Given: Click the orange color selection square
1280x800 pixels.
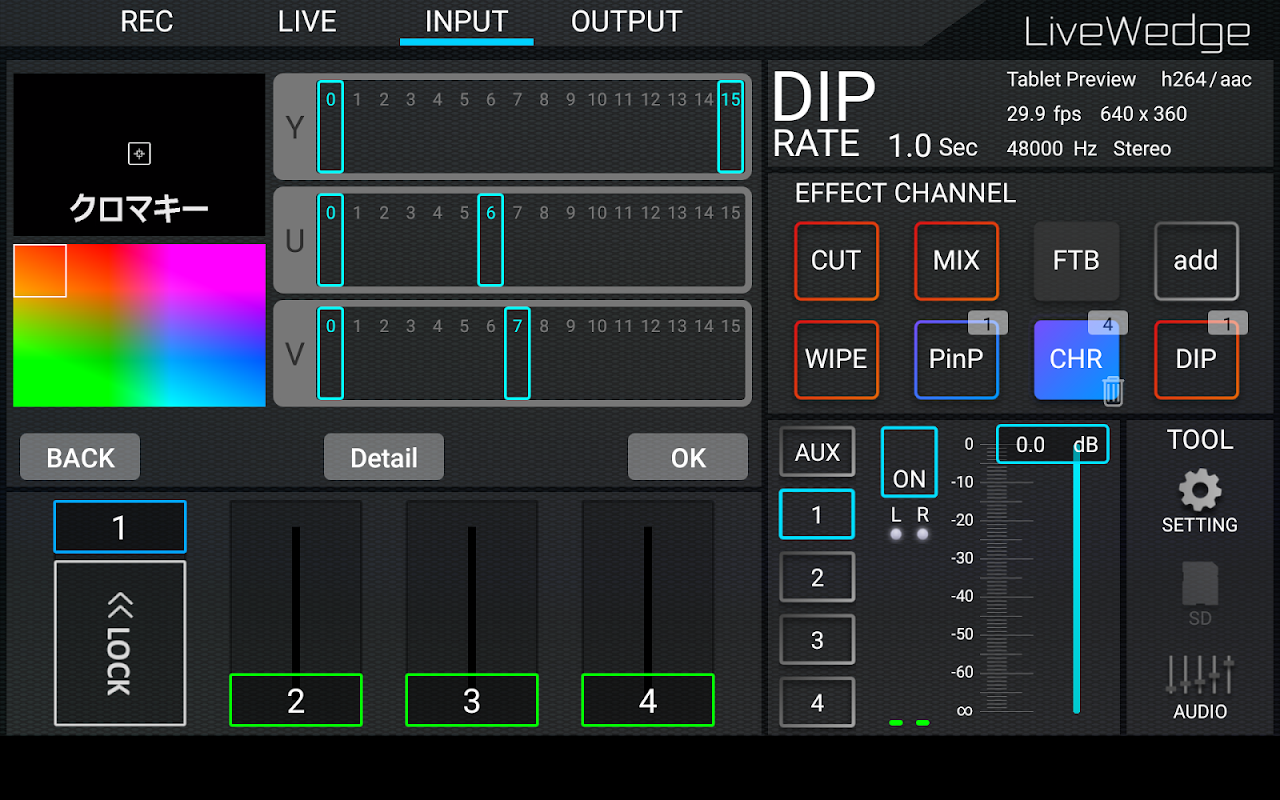Looking at the screenshot, I should click(x=40, y=270).
